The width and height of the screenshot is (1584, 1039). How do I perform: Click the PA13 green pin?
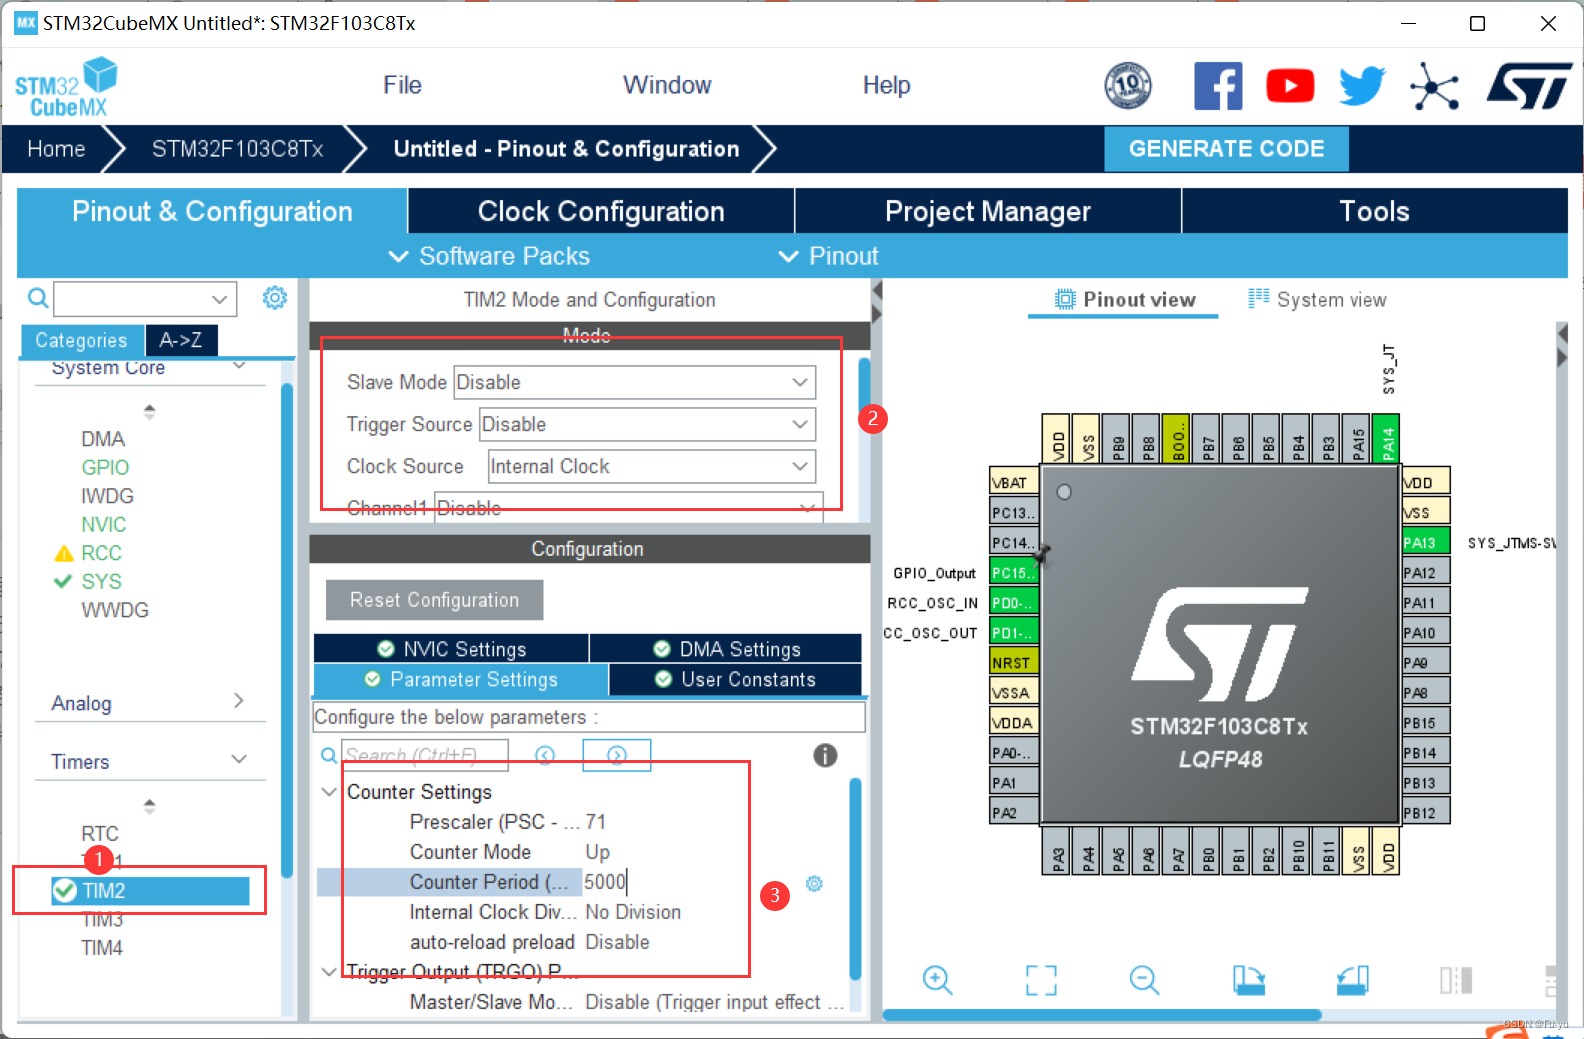[1425, 543]
